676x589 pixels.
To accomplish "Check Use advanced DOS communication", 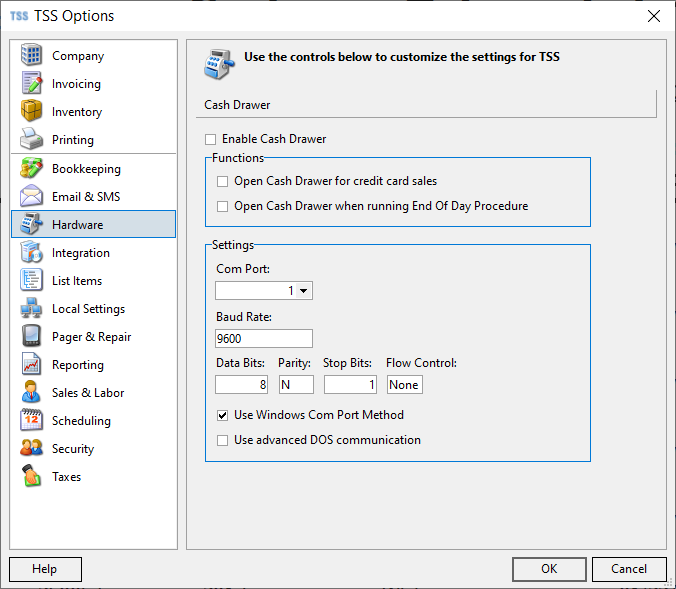I will click(x=222, y=440).
